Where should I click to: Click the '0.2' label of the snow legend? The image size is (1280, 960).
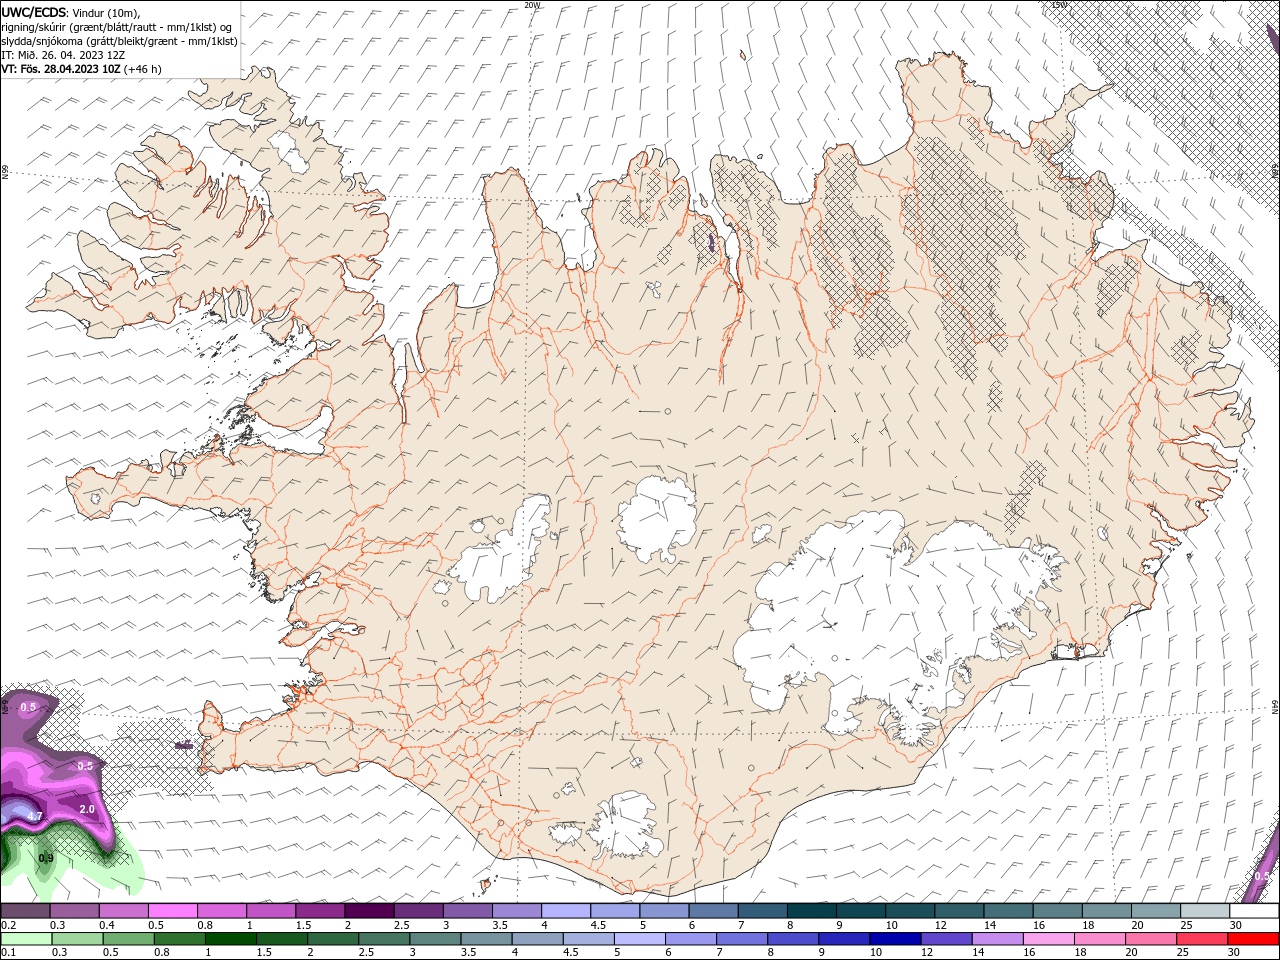7,925
